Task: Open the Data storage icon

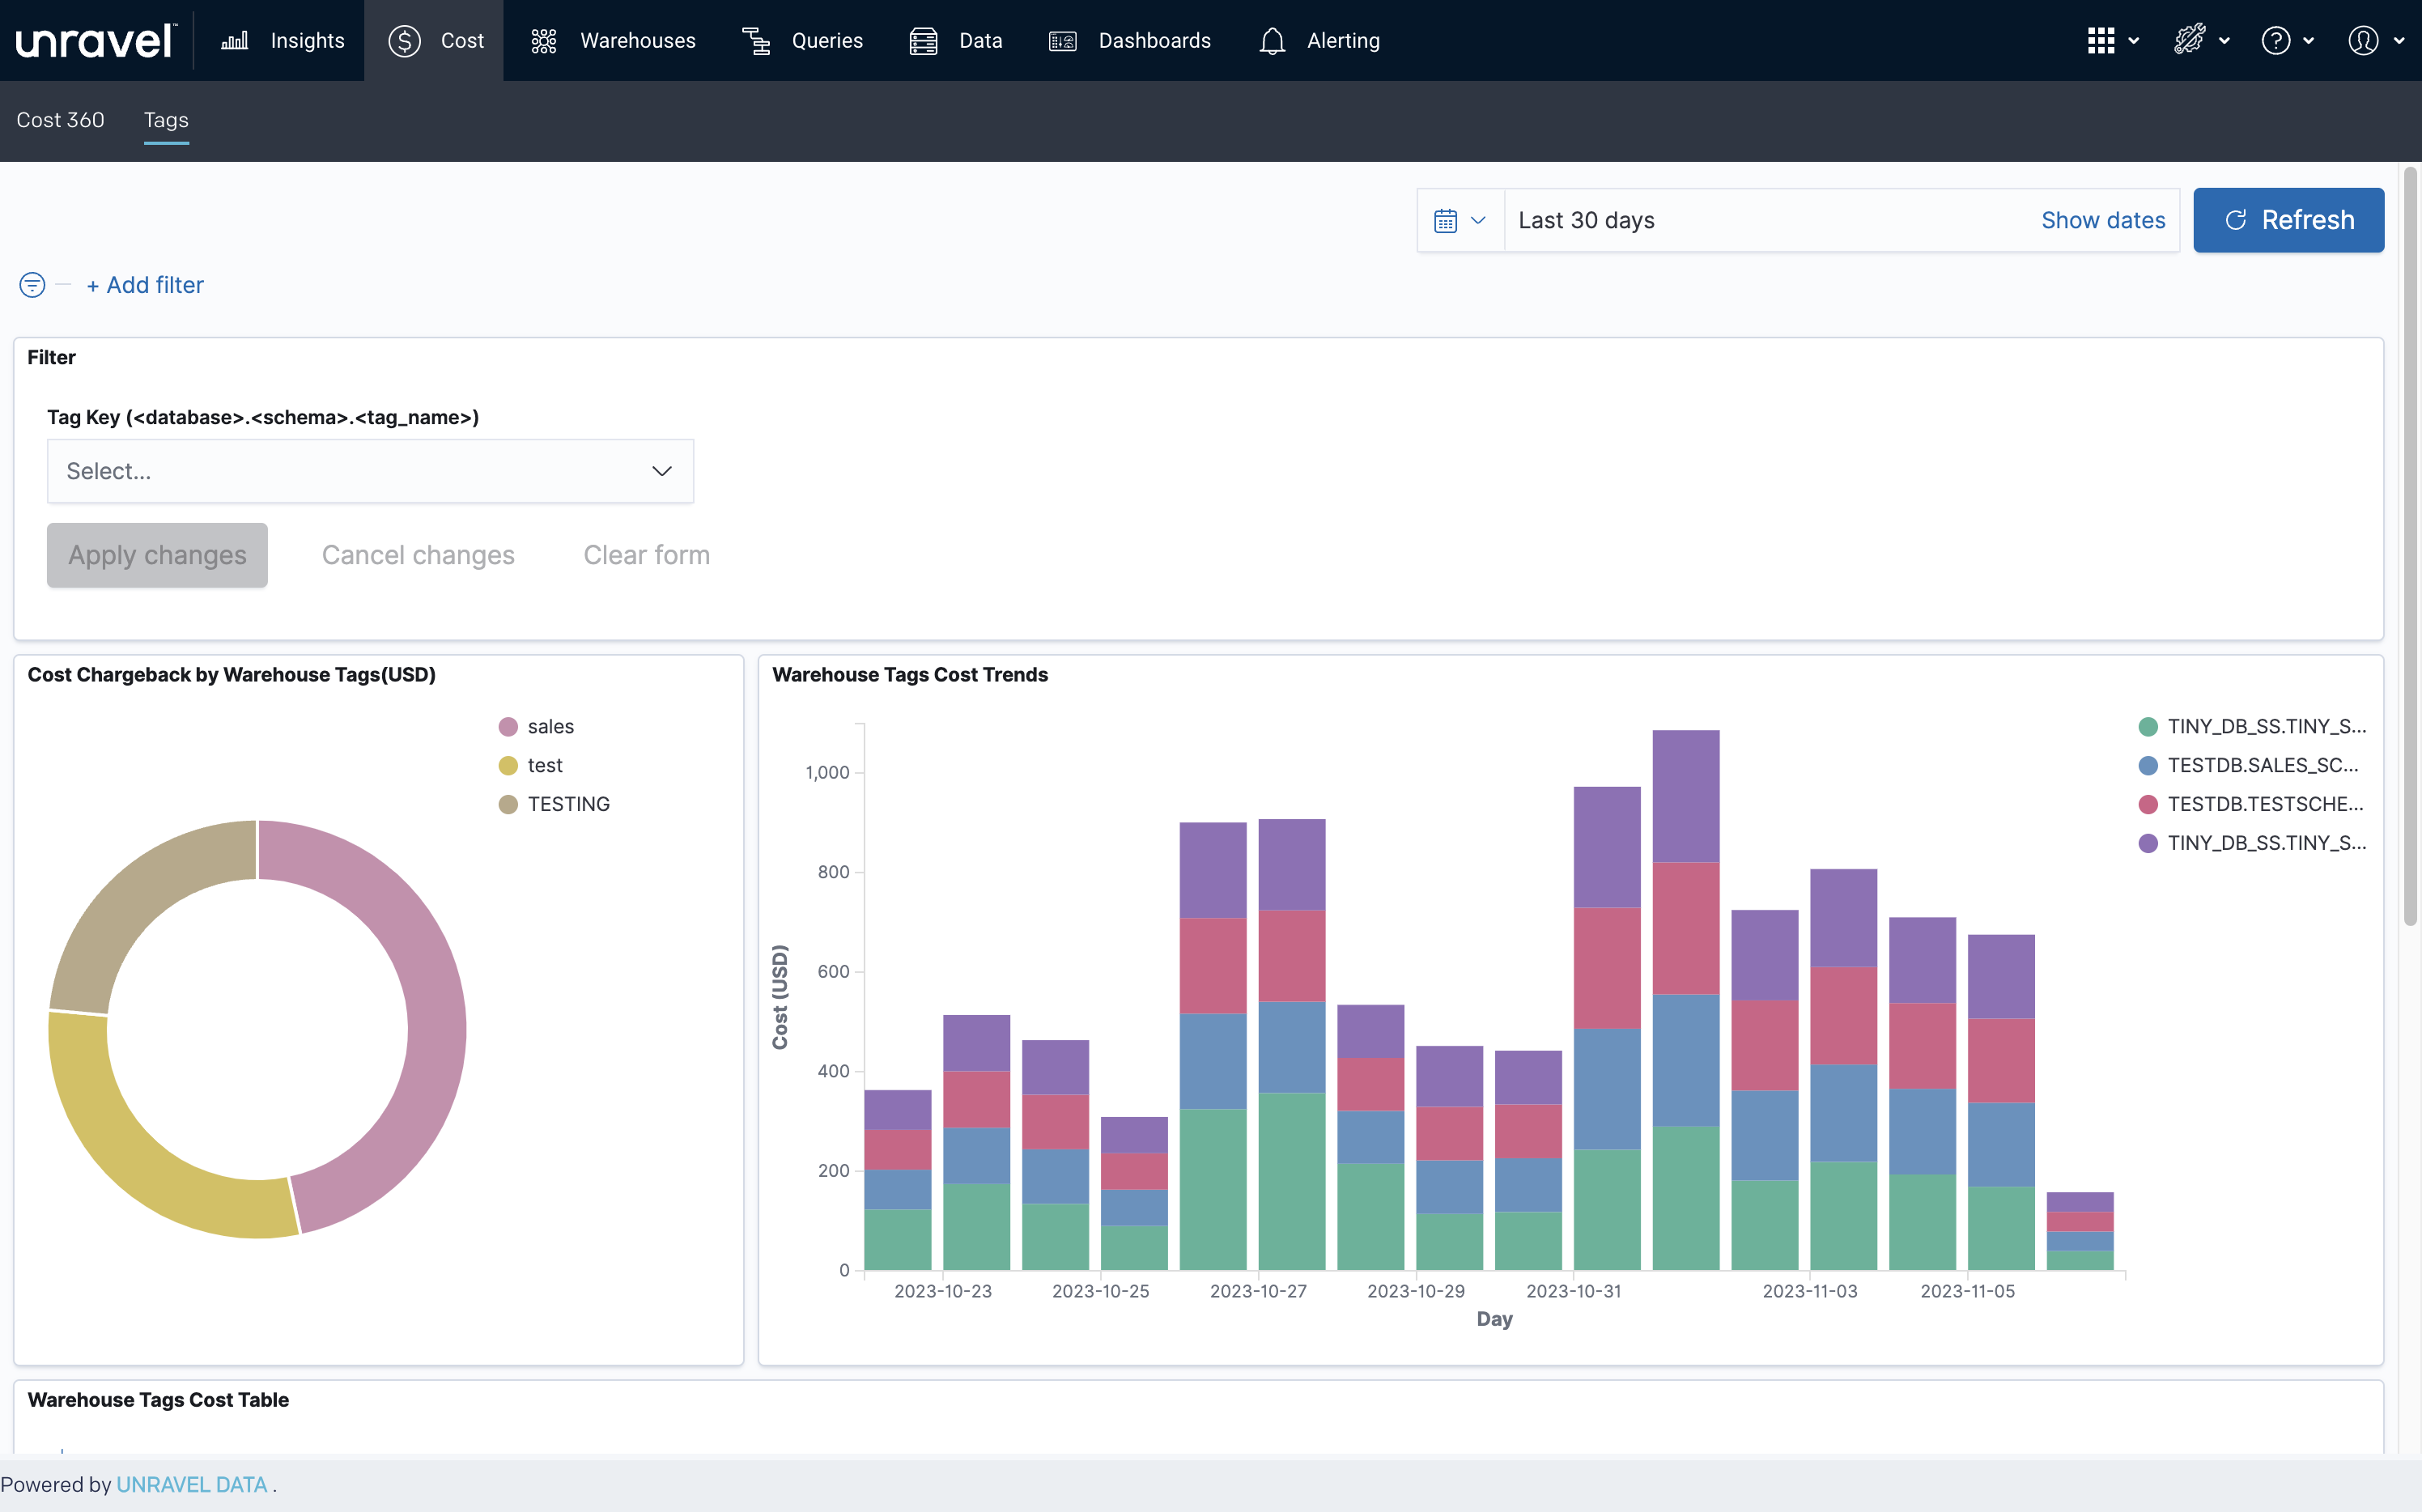Action: [x=923, y=41]
